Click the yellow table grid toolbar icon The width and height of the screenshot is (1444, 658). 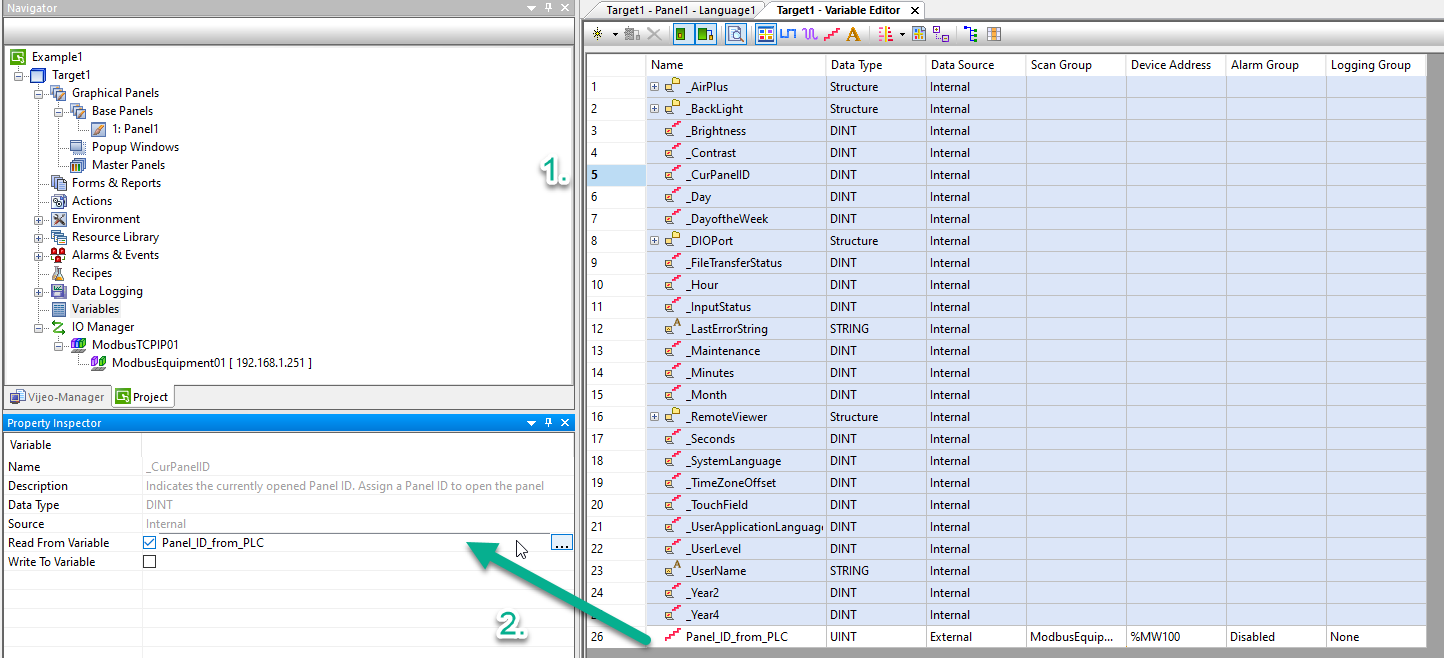coord(919,34)
